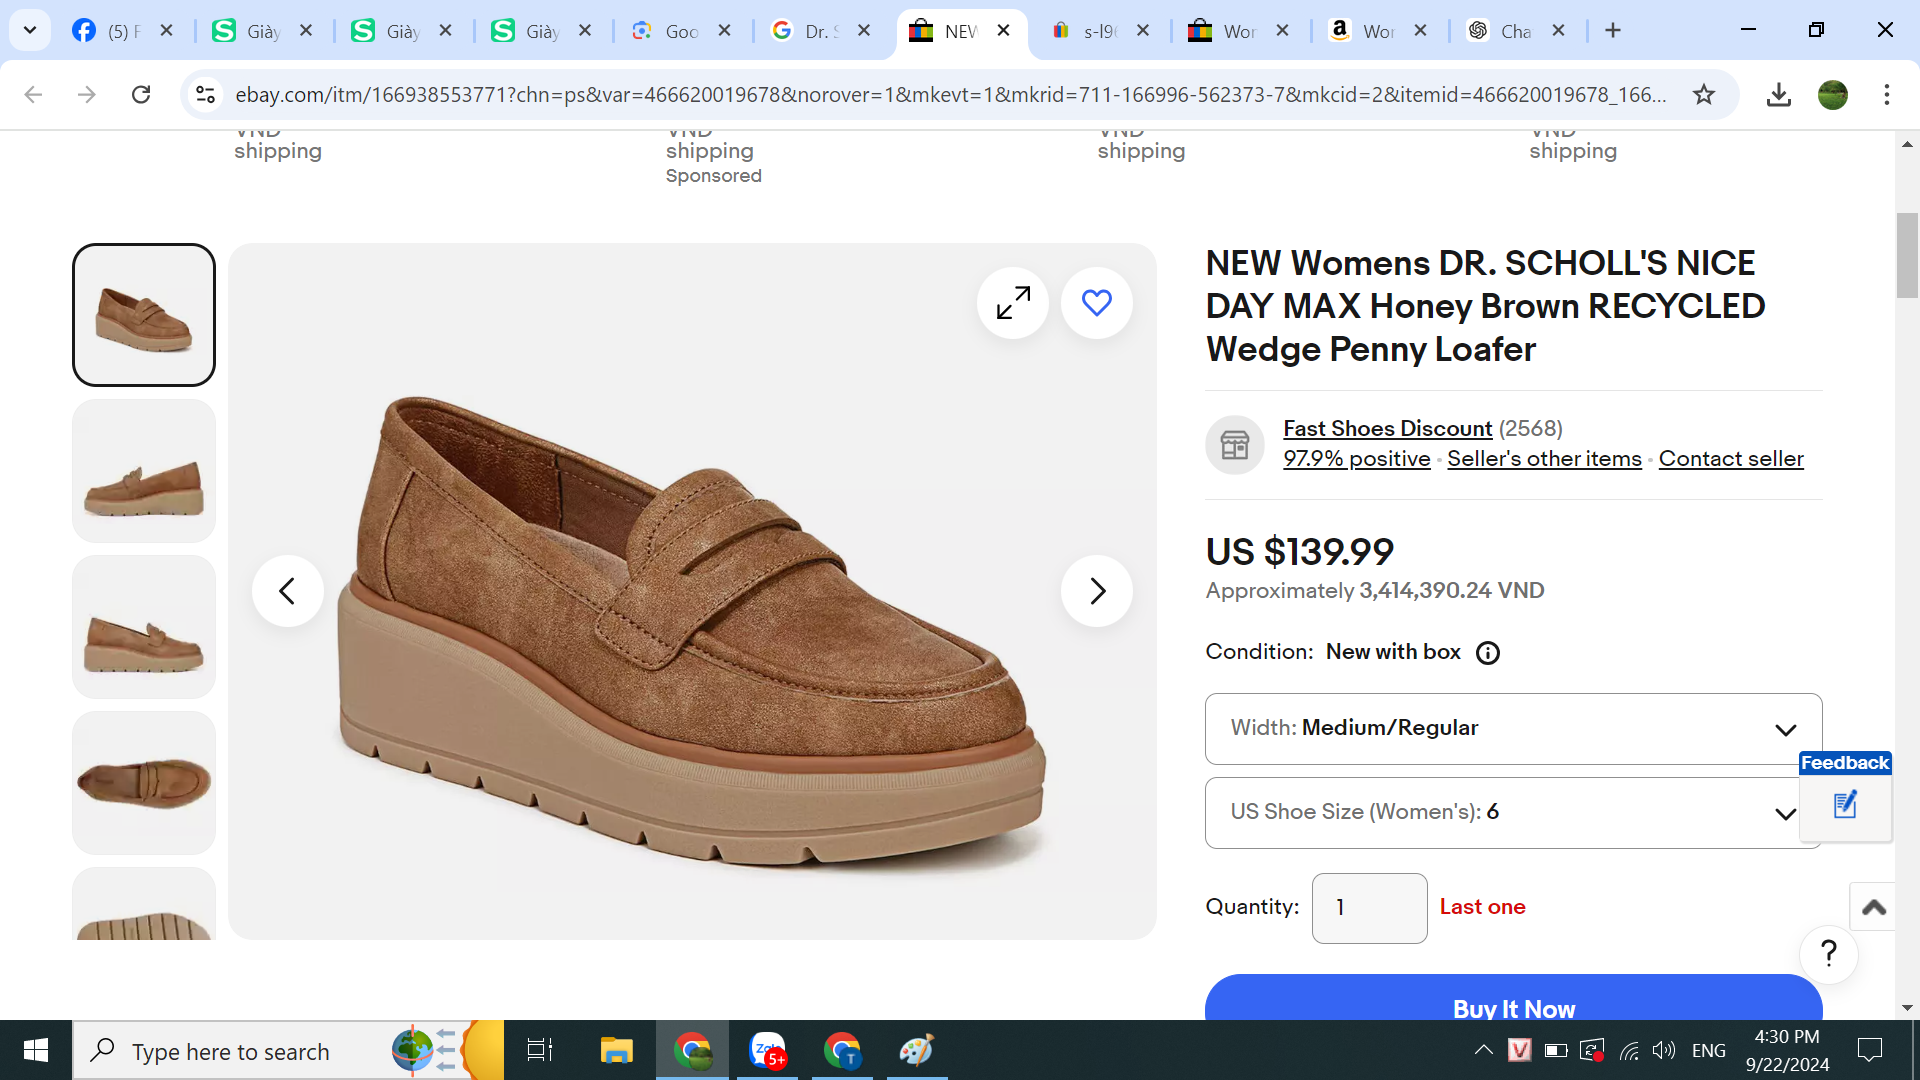Show next product image with right arrow

tap(1096, 591)
